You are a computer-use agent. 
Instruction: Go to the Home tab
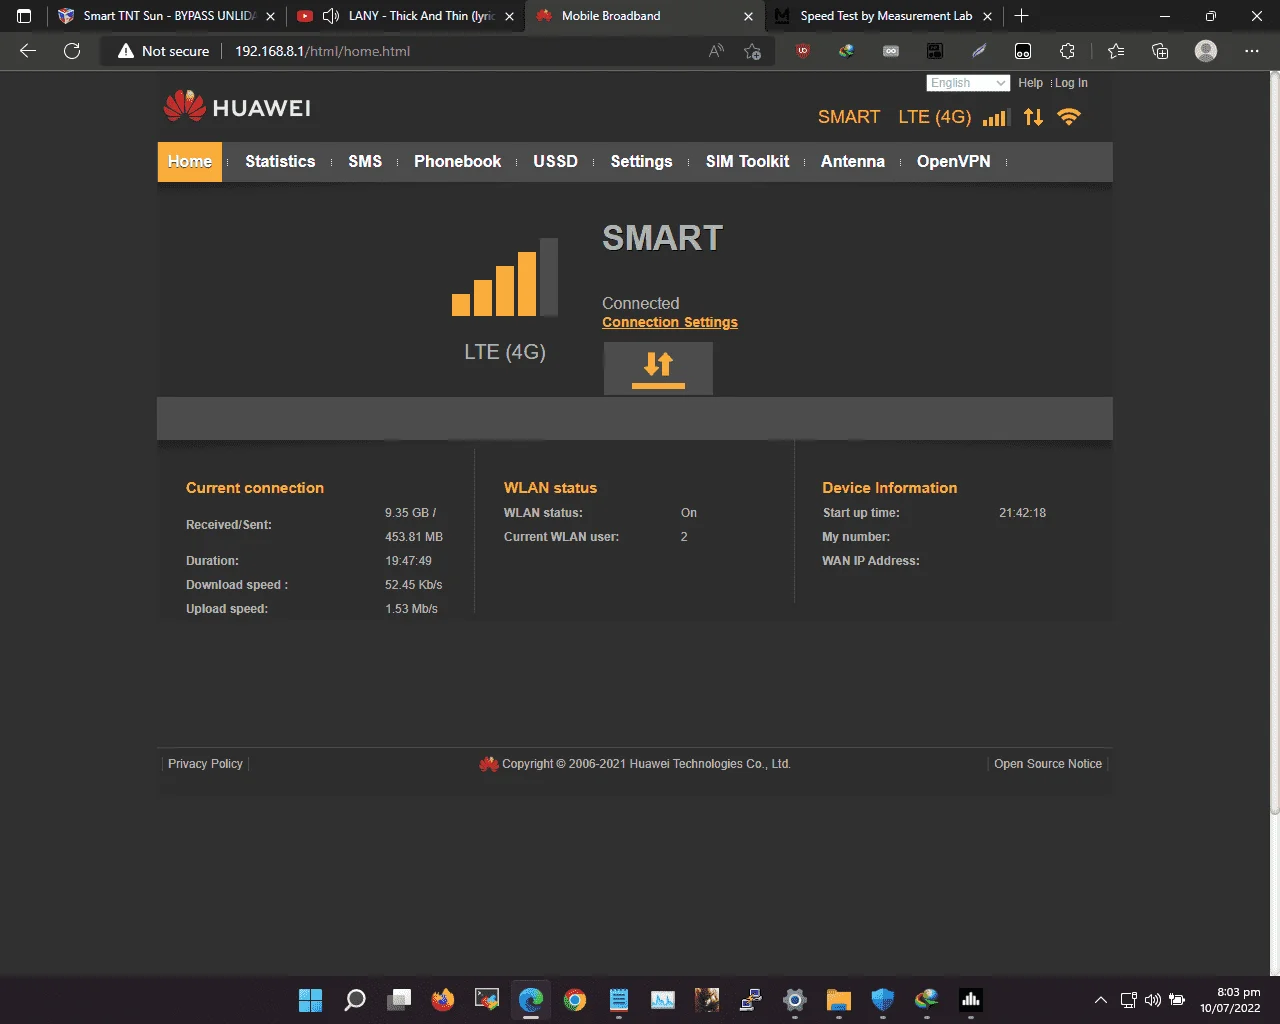click(x=190, y=162)
